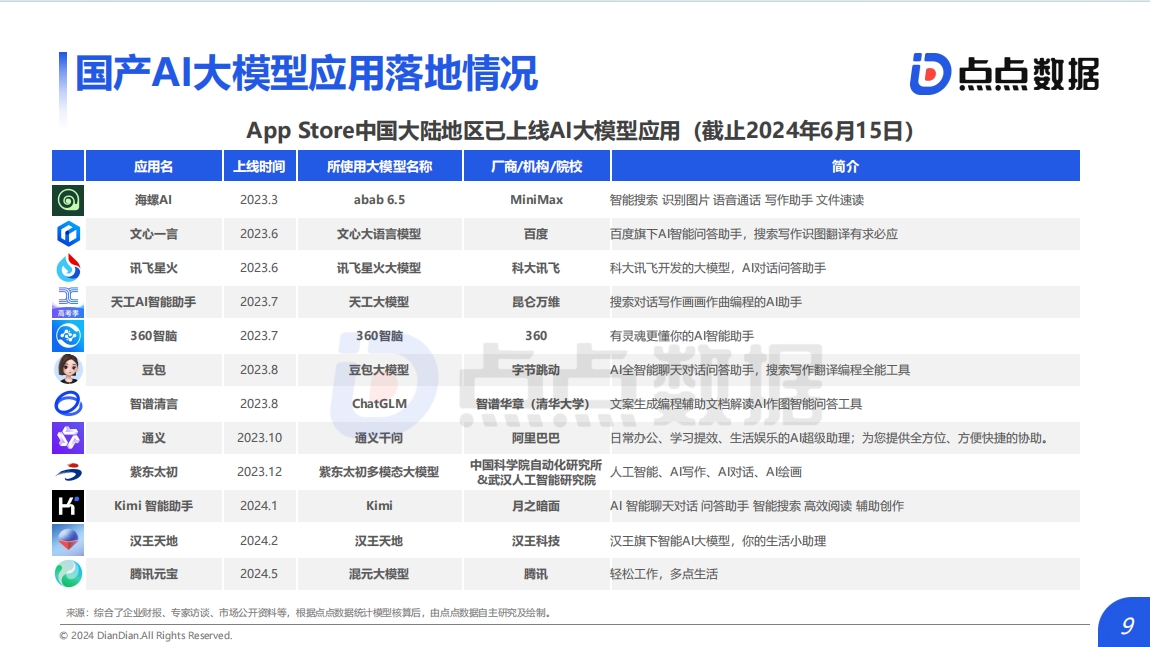
Task: Click the 轻松工作，多点生活 description
Action: click(x=664, y=574)
